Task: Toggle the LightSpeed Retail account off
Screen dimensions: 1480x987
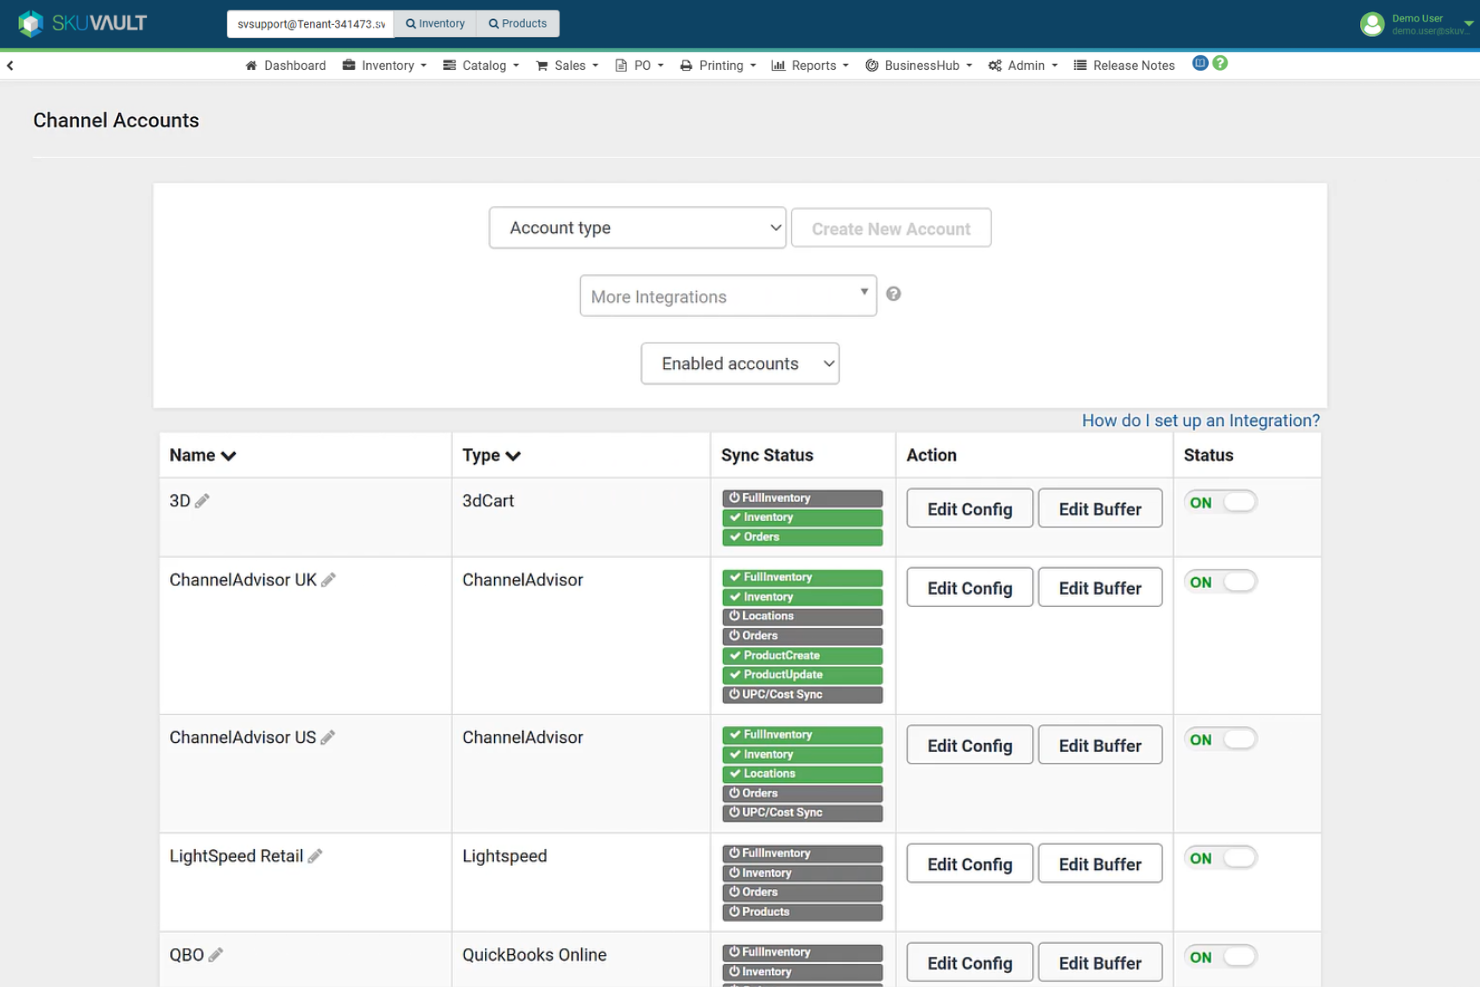Action: (1220, 857)
